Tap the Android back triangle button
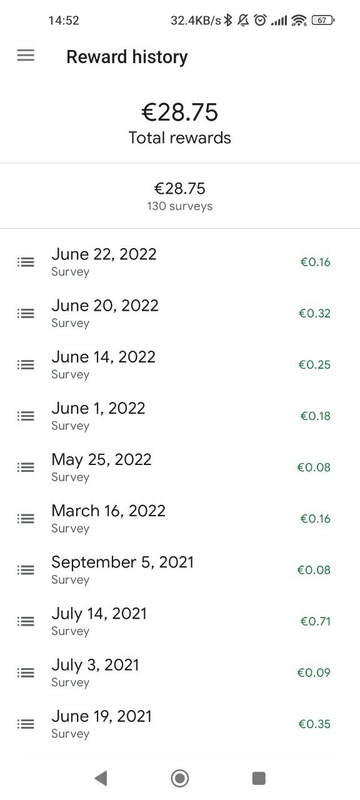 coord(100,778)
